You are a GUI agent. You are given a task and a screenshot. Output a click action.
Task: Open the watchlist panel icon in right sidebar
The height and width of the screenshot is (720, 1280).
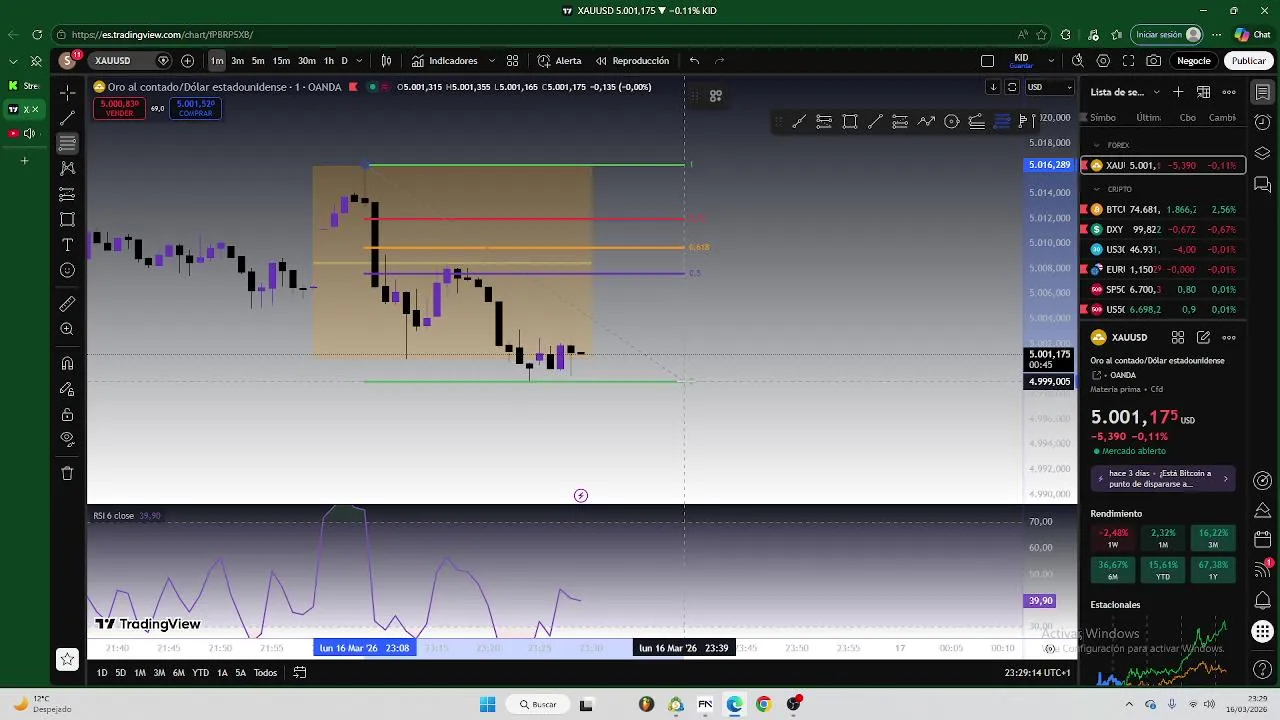[1263, 92]
